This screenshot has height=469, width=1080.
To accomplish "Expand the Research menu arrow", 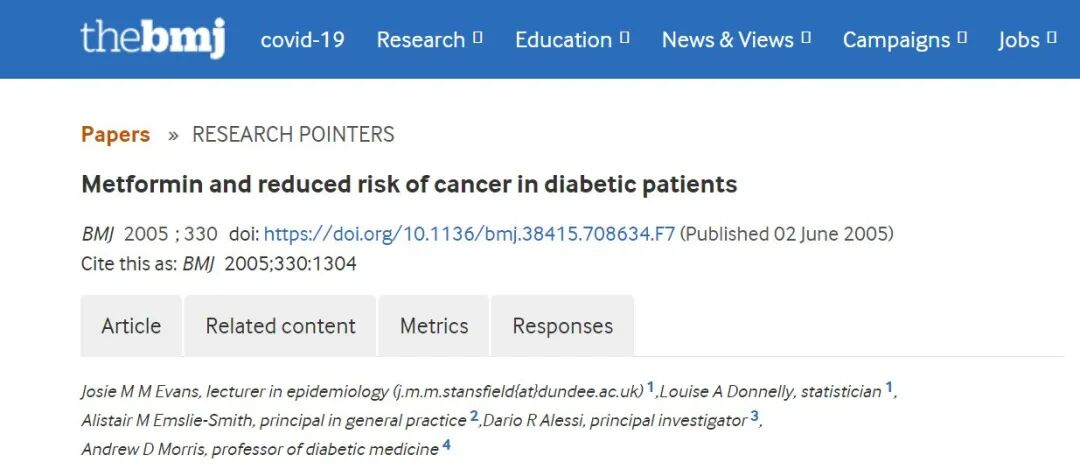I will (x=478, y=38).
